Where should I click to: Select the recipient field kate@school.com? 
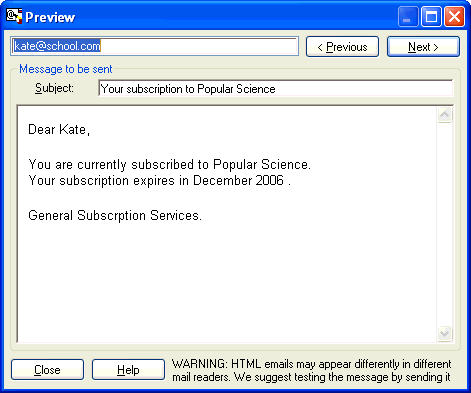click(x=154, y=46)
